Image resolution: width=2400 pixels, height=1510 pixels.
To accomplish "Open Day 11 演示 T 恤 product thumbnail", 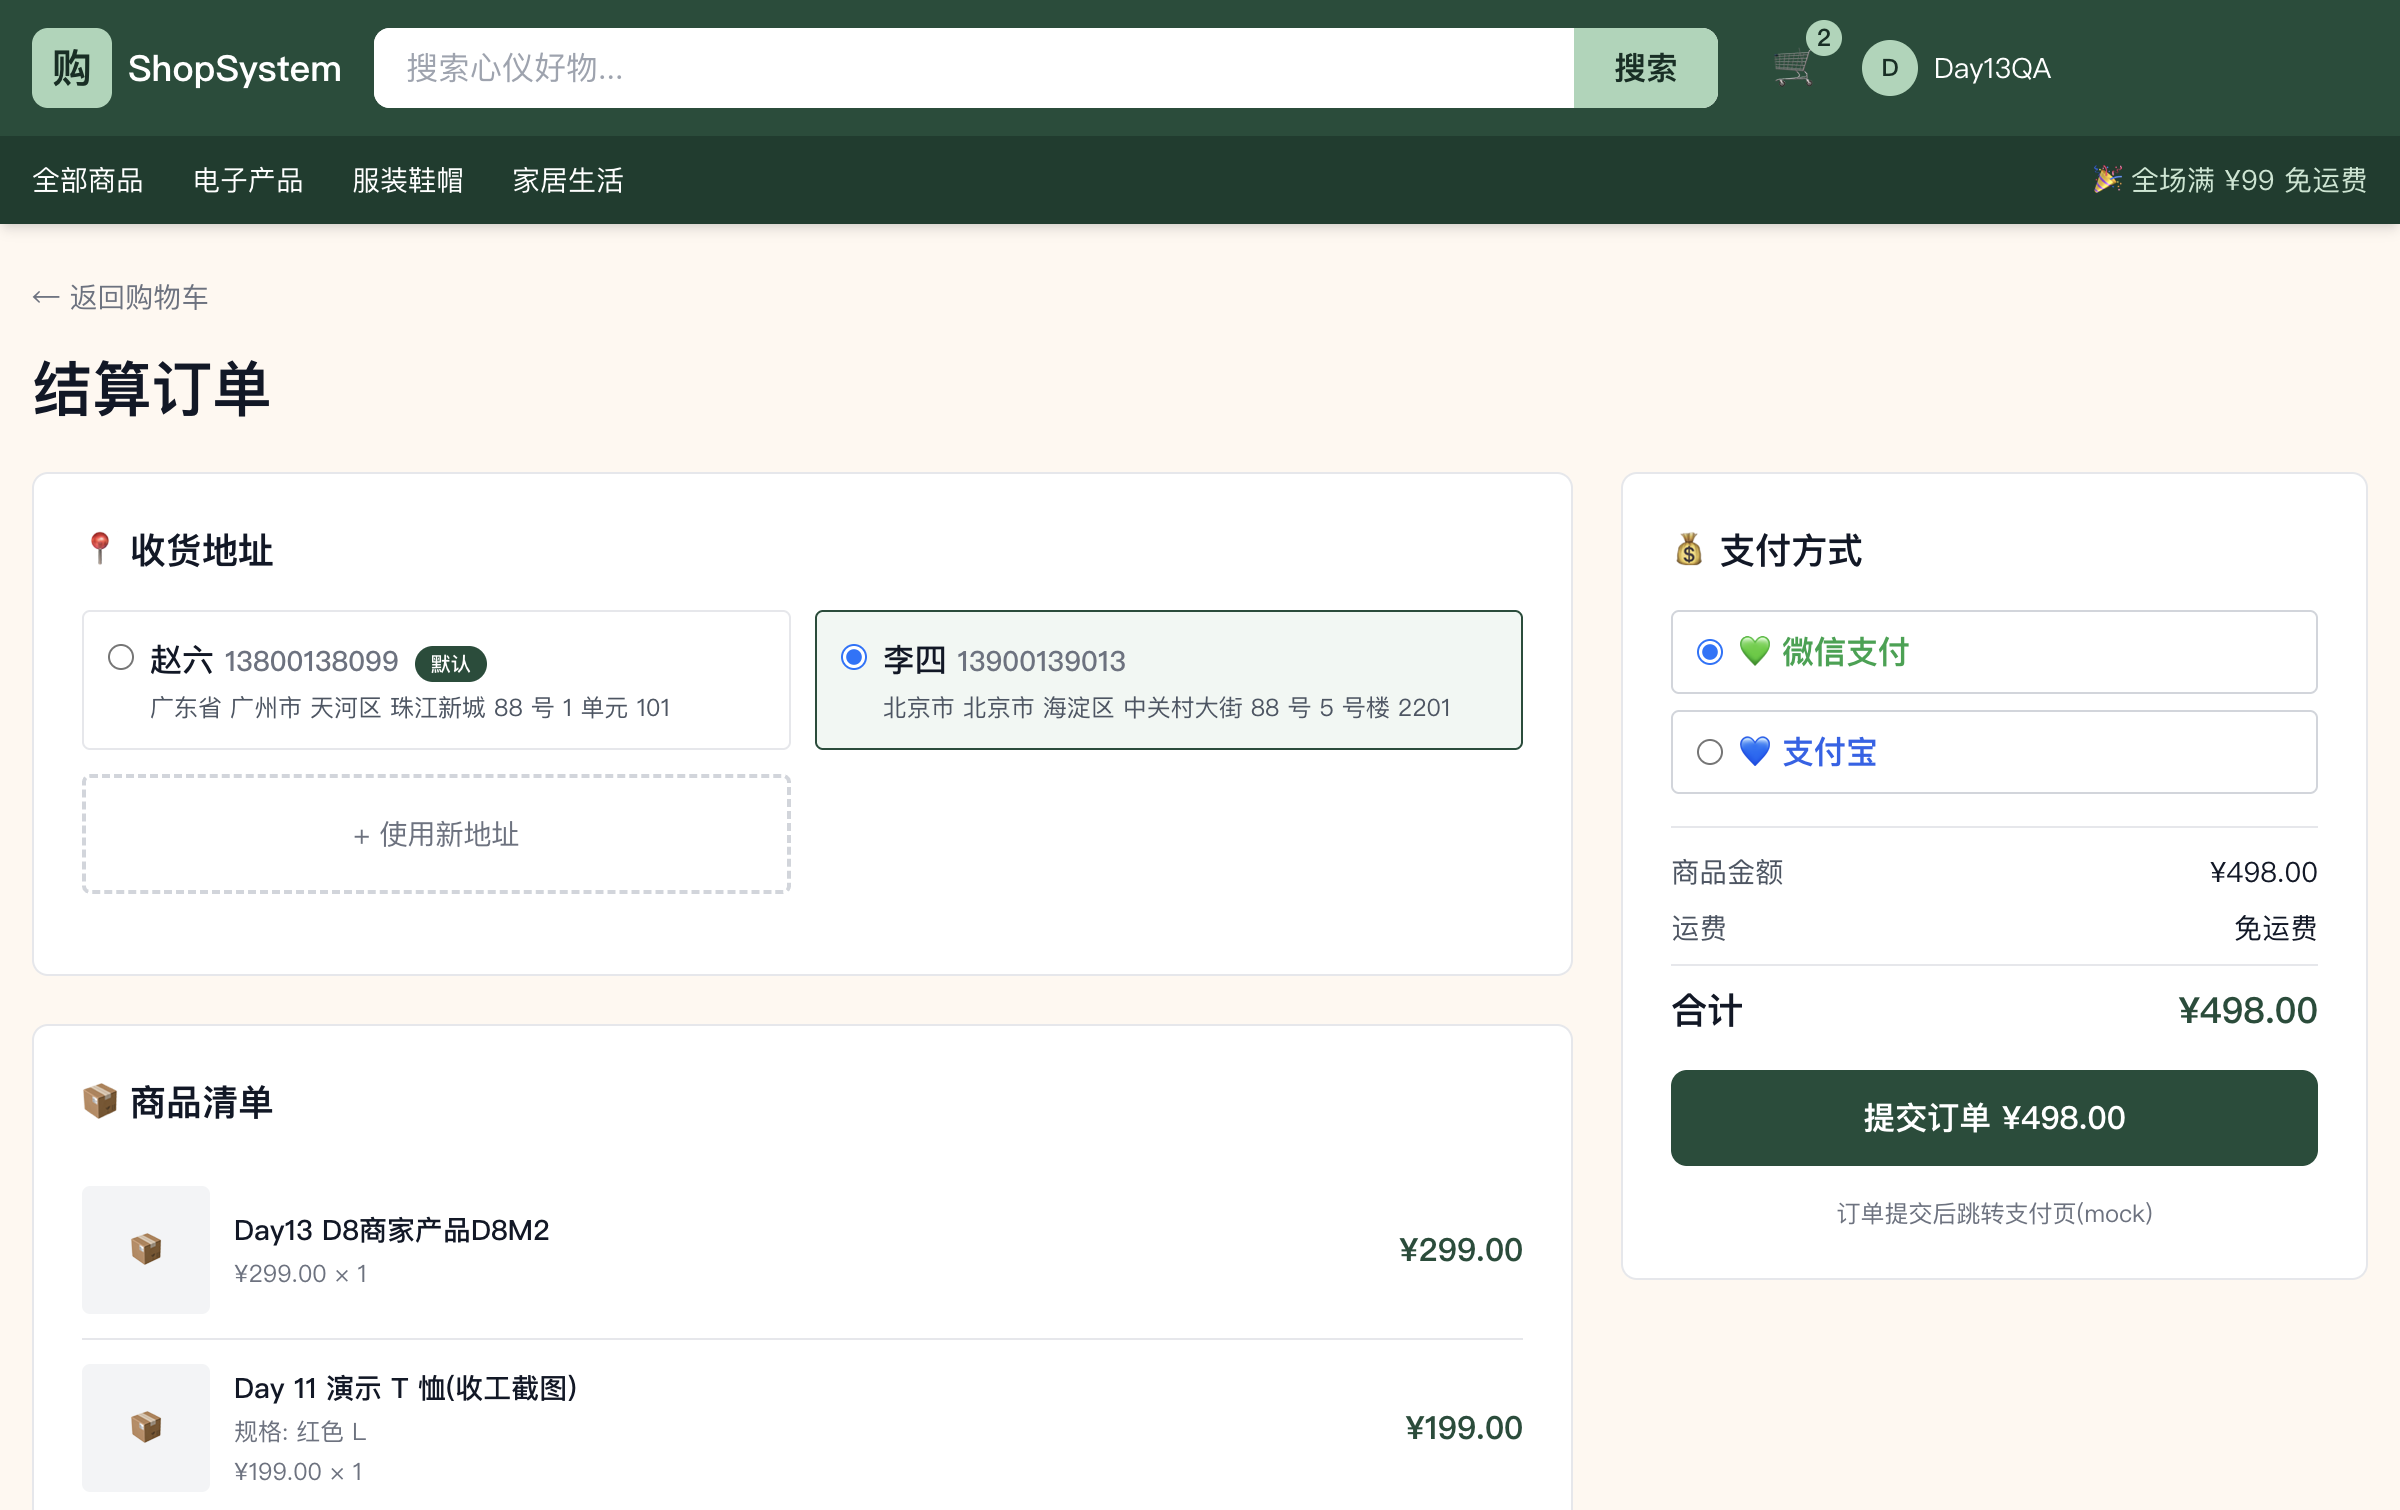I will pyautogui.click(x=146, y=1428).
